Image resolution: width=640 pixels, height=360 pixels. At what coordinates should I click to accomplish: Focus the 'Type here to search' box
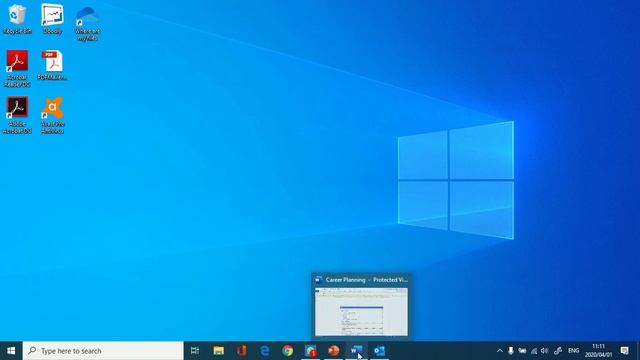(103, 351)
